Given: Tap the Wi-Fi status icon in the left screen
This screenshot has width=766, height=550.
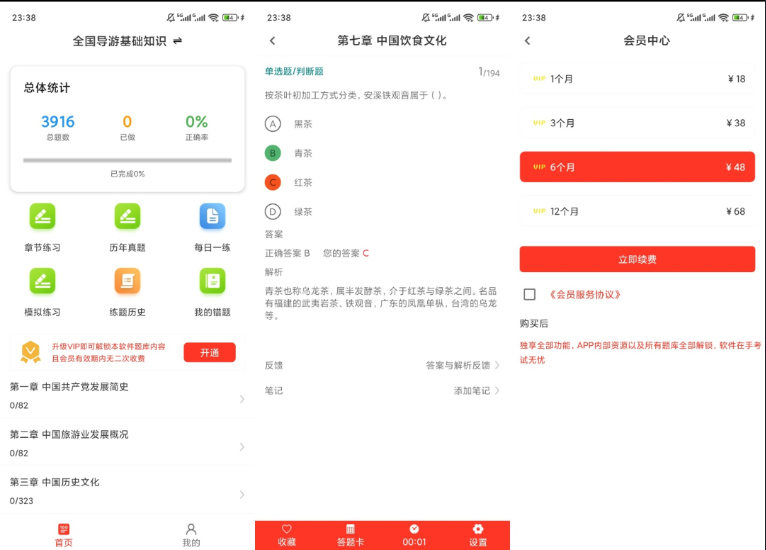Looking at the screenshot, I should [x=213, y=18].
